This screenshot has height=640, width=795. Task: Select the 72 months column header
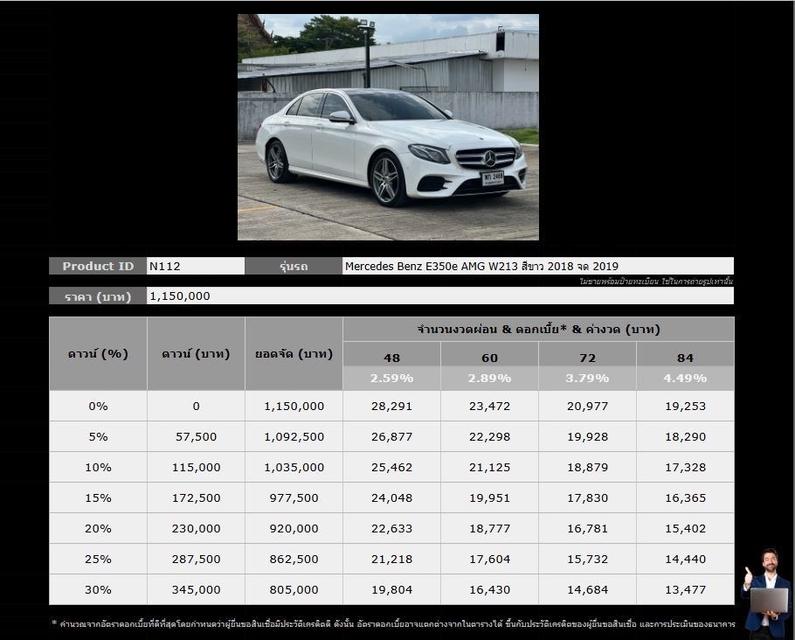587,357
